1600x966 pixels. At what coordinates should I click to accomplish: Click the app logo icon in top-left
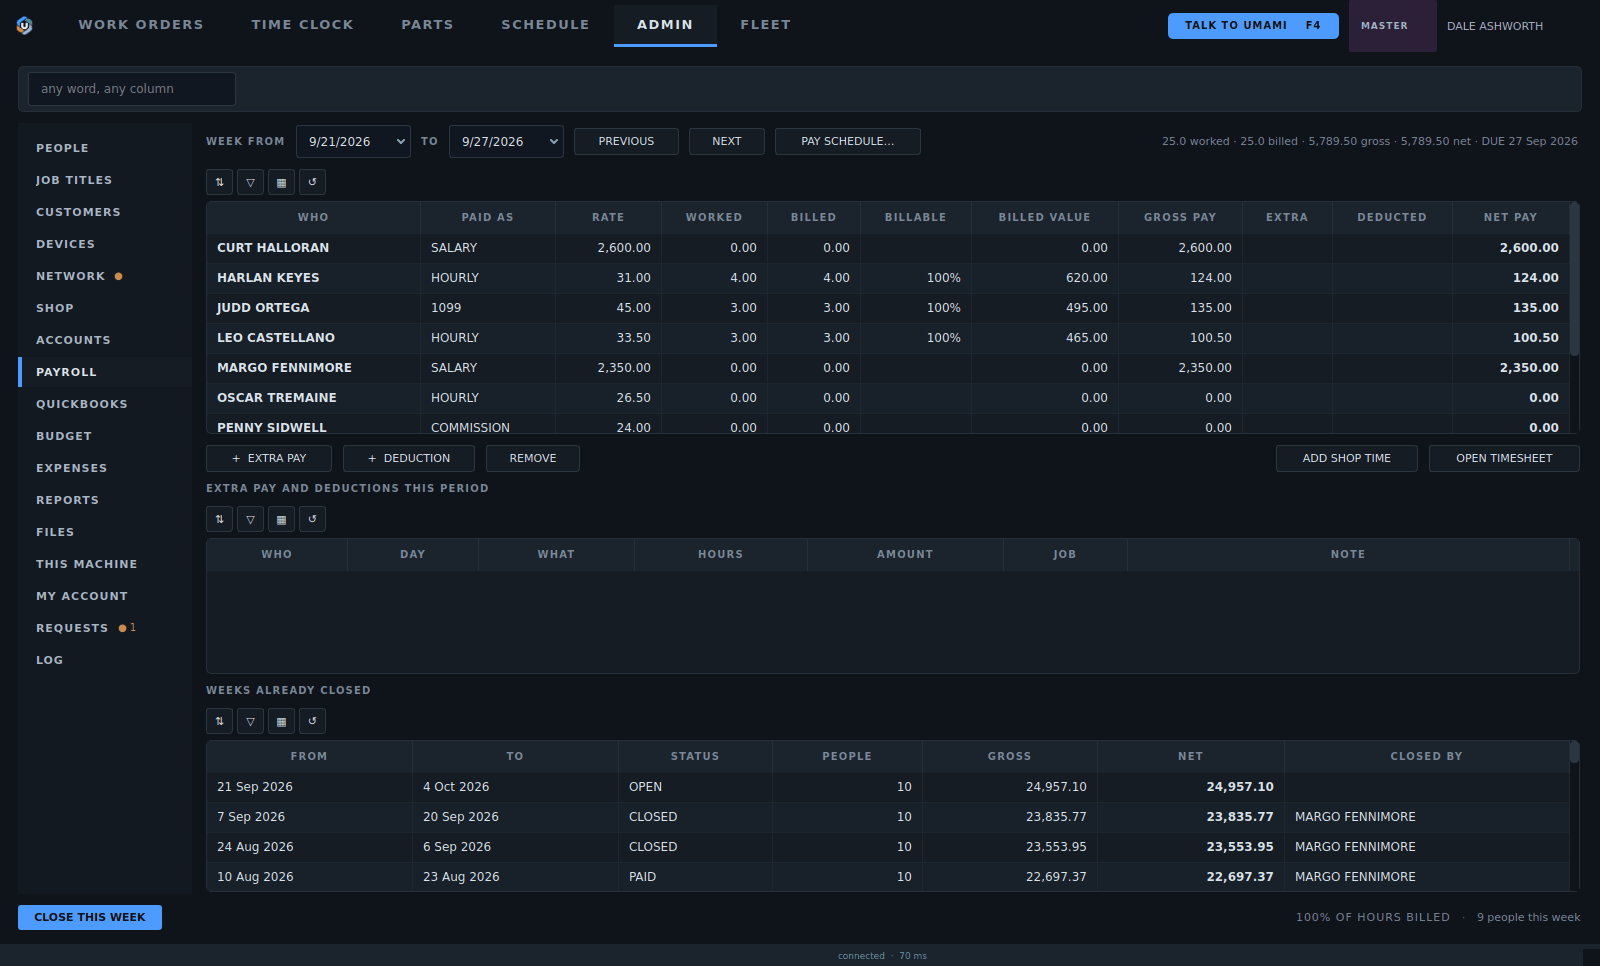[25, 25]
